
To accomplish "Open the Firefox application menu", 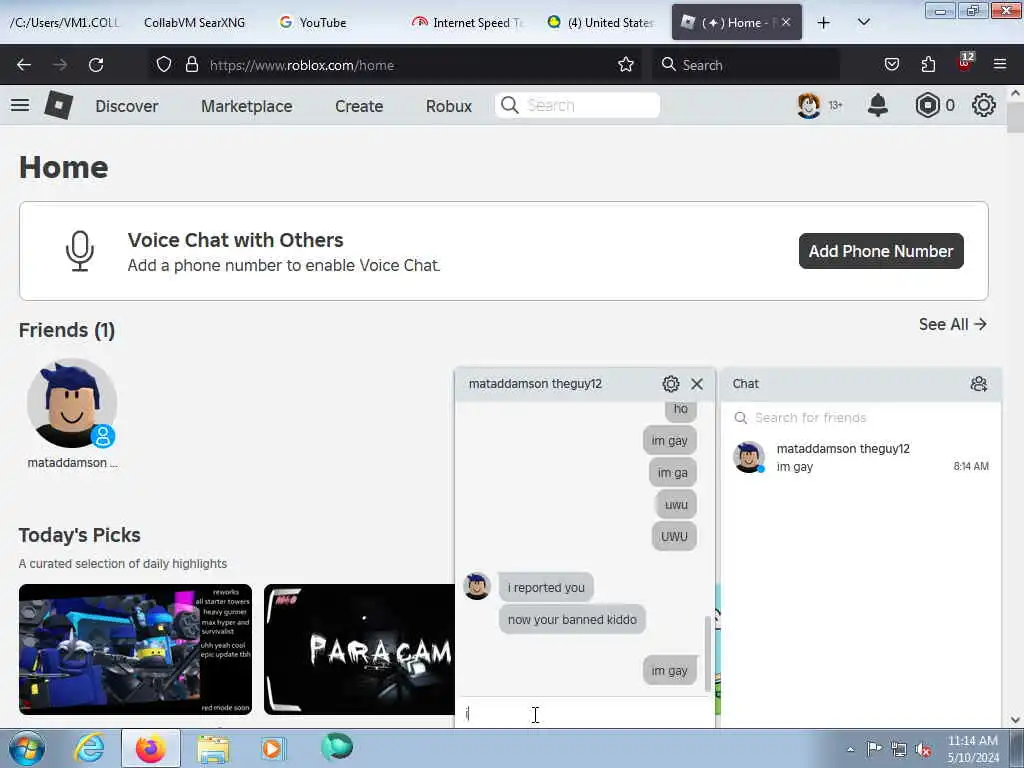I will [x=1000, y=65].
